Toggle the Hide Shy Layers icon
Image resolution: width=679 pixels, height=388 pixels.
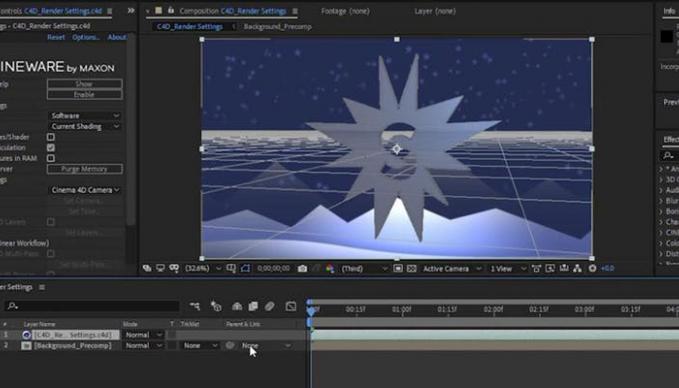coord(237,306)
